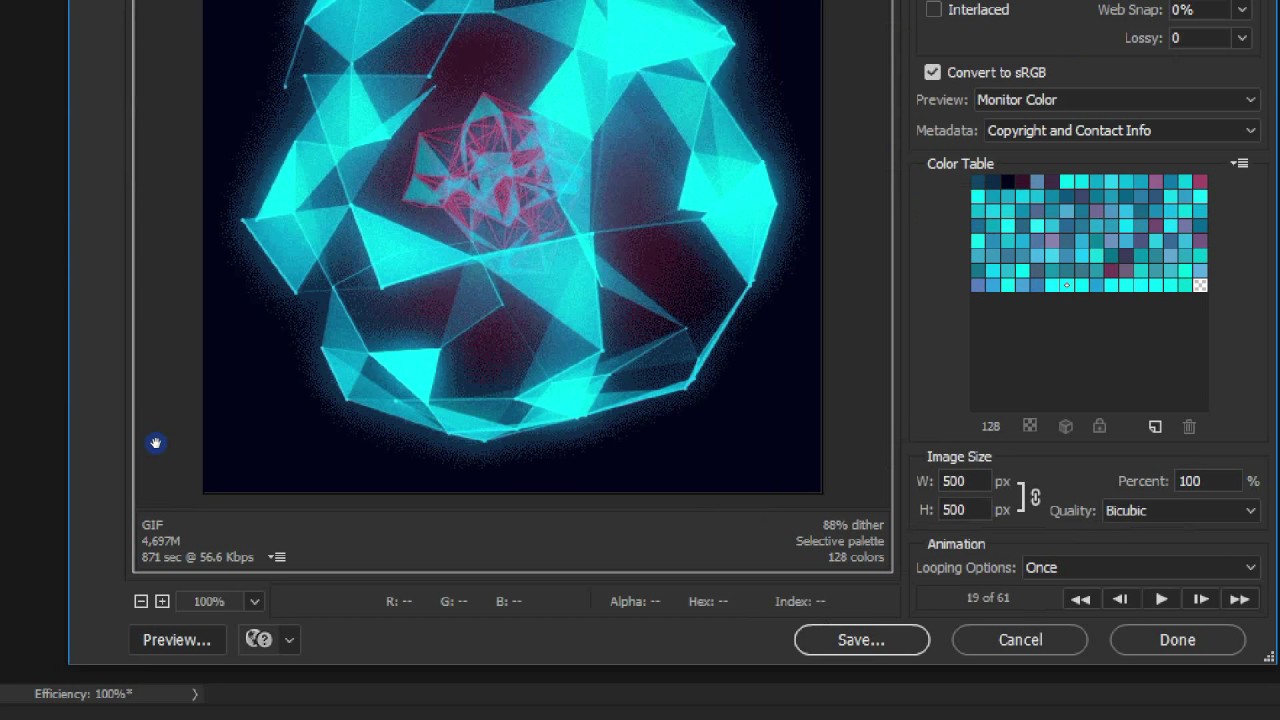This screenshot has height=720, width=1280.
Task: Click the '88% dither' text
Action: [x=853, y=525]
